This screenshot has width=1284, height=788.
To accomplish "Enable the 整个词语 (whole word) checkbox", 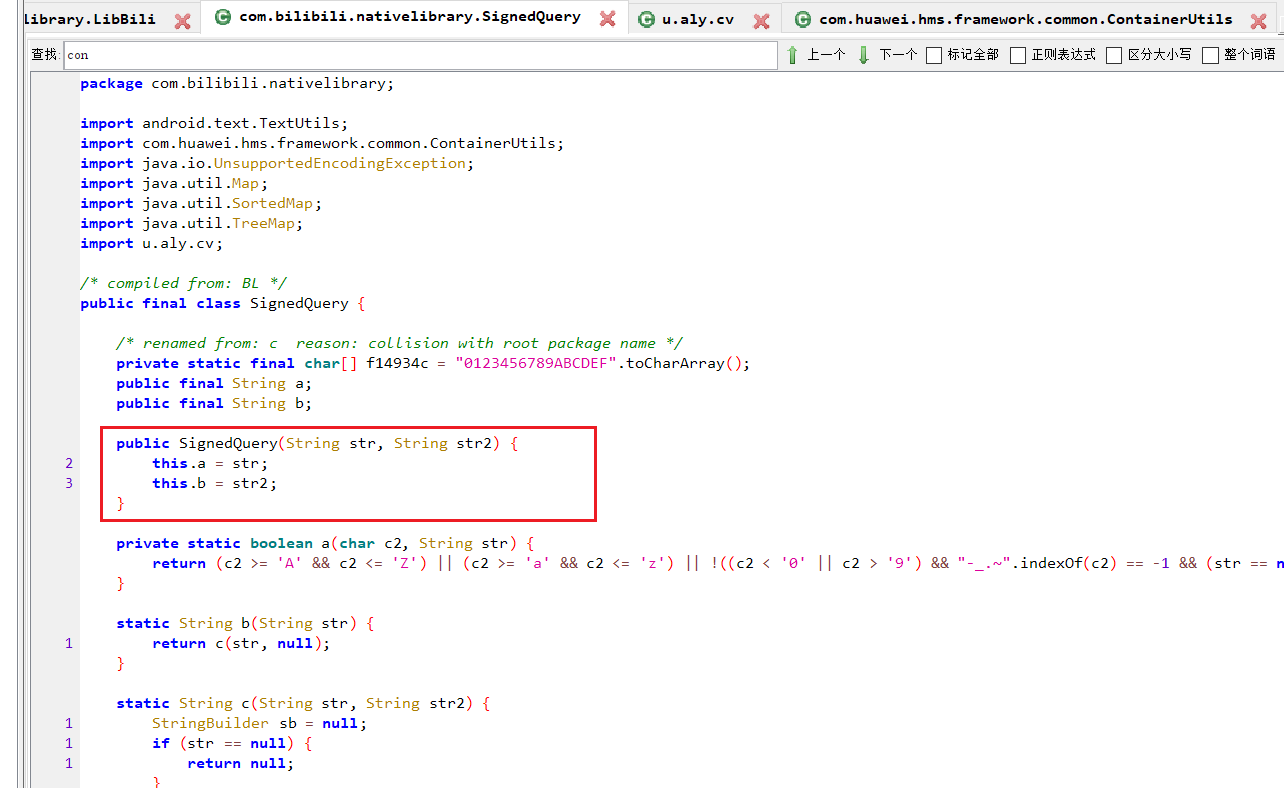I will click(1210, 55).
